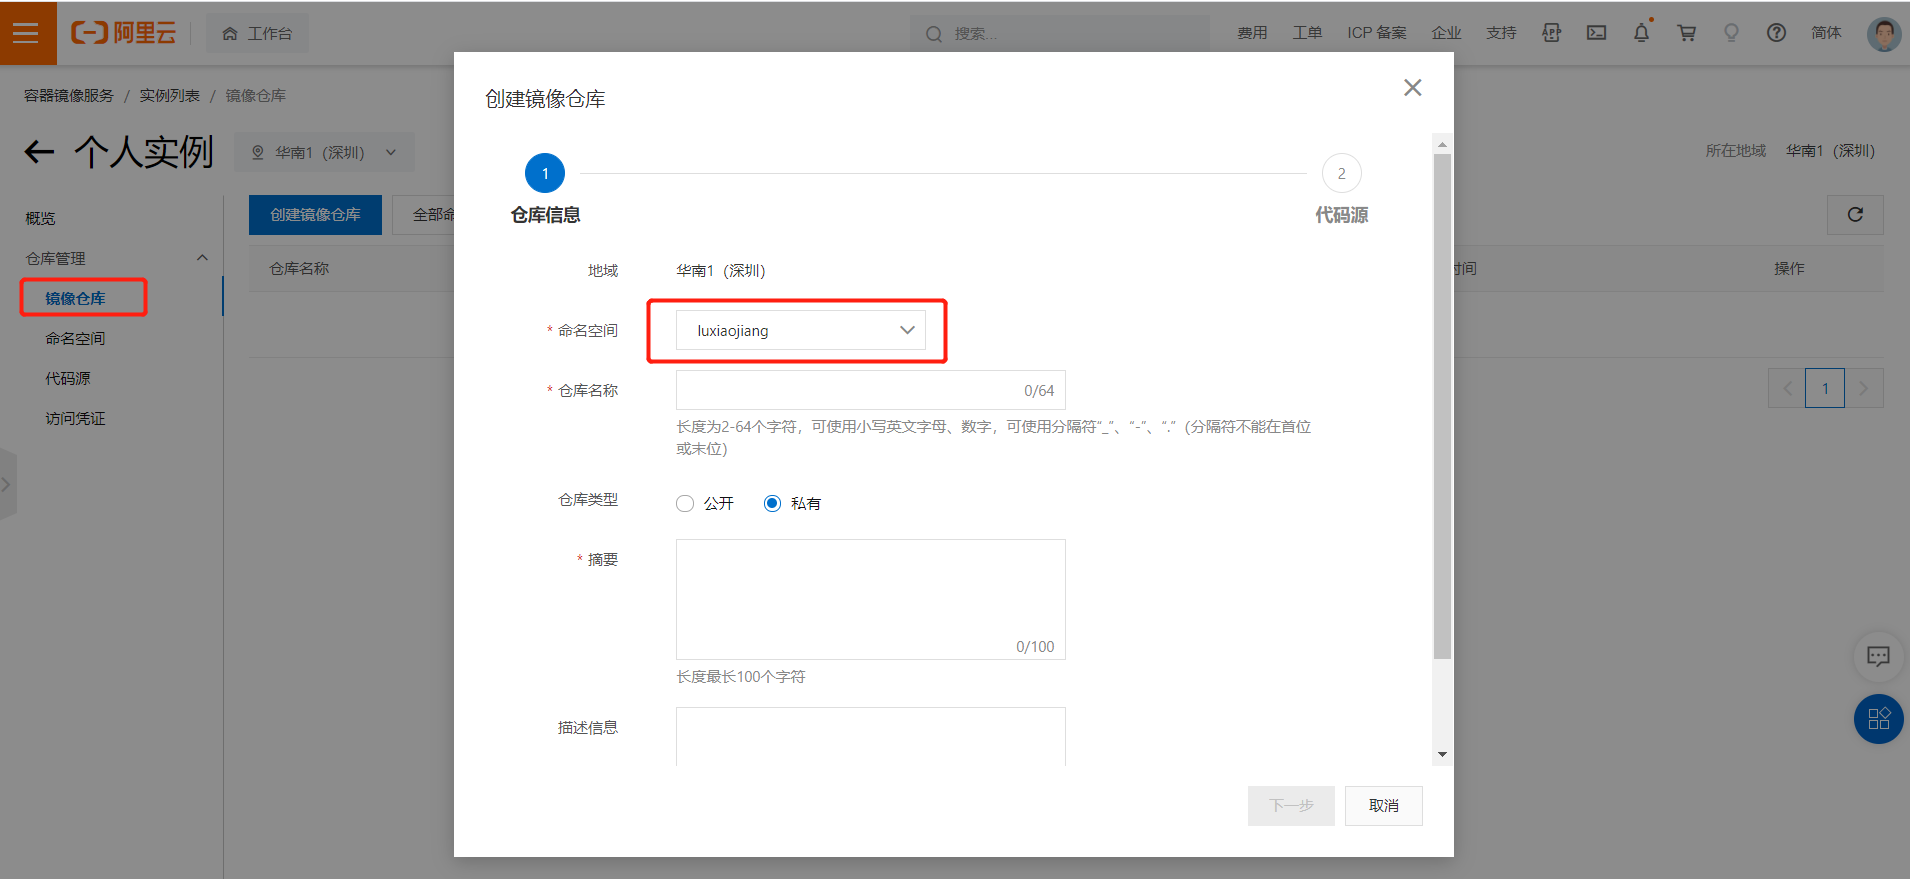This screenshot has width=1910, height=879.
Task: Click the back arrow beside 个人实例
Action: [39, 152]
